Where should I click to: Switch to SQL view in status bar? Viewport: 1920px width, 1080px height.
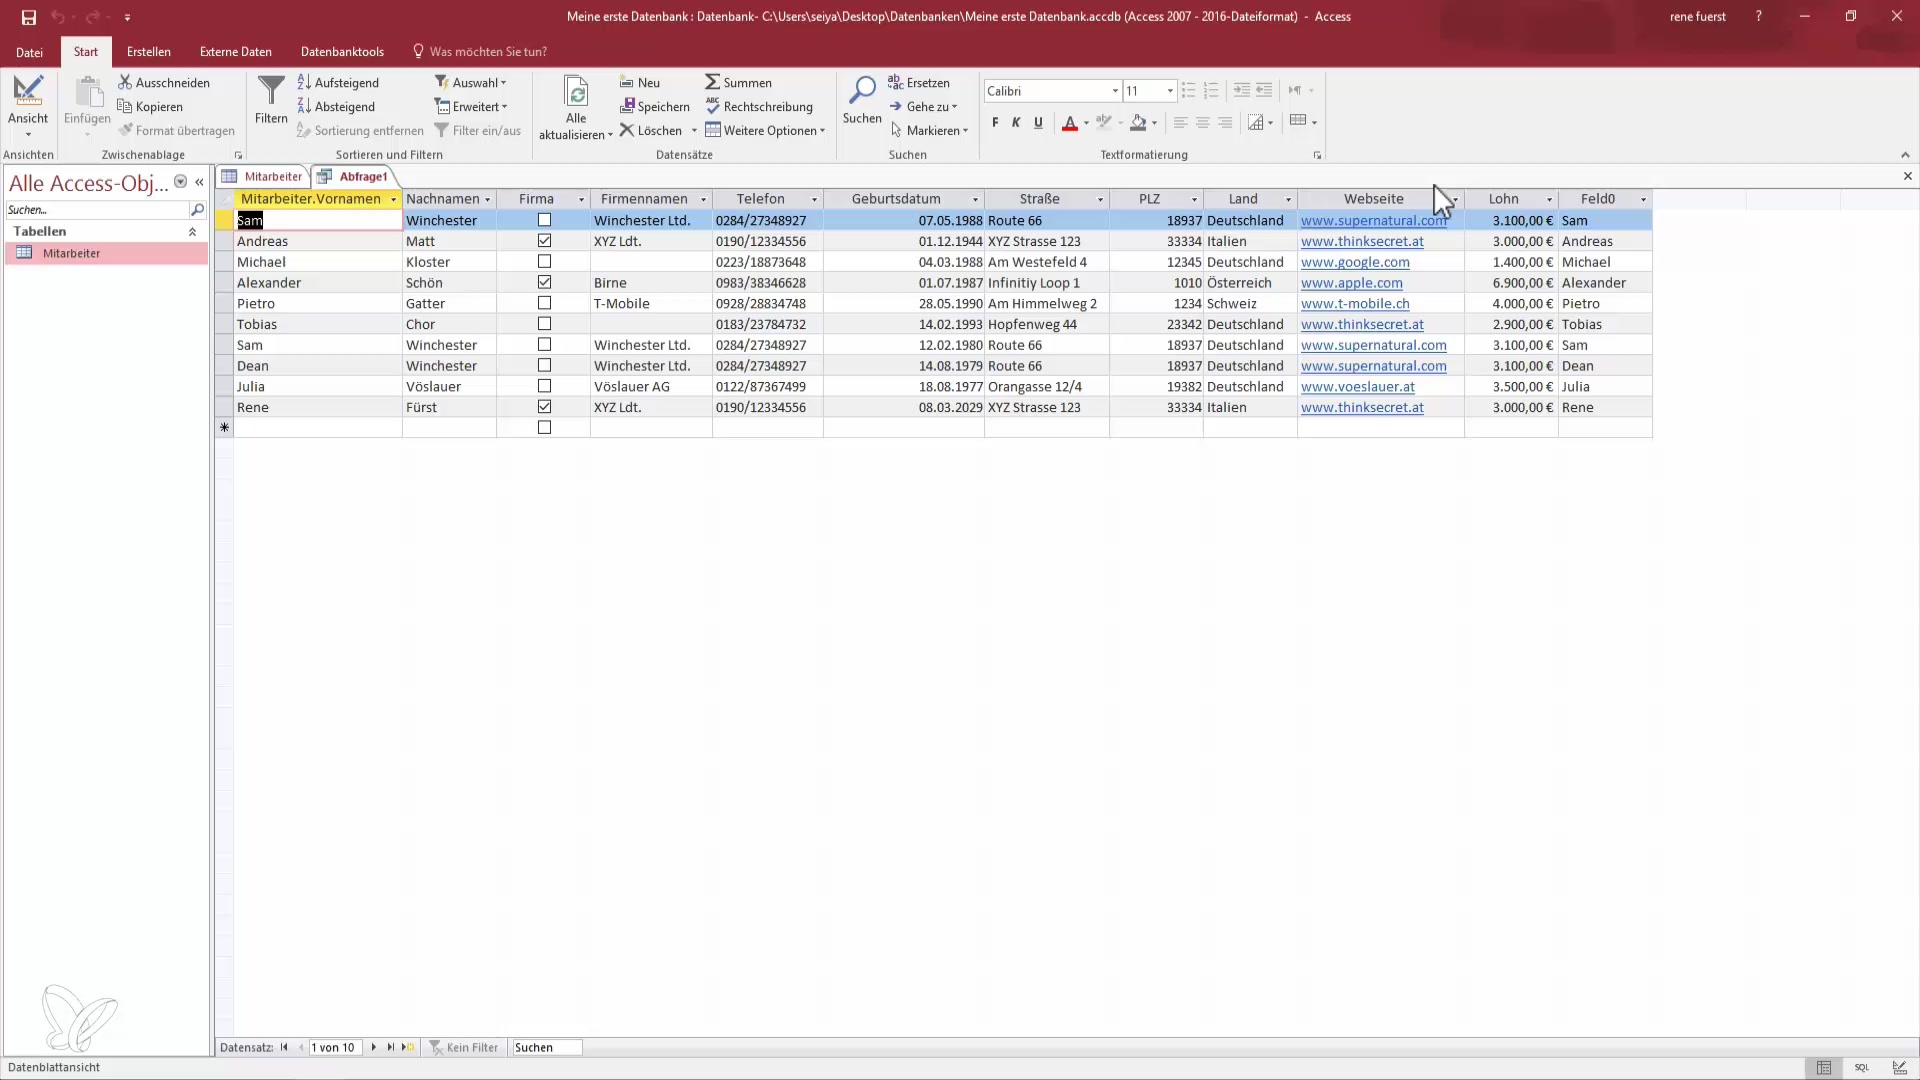coord(1862,1067)
